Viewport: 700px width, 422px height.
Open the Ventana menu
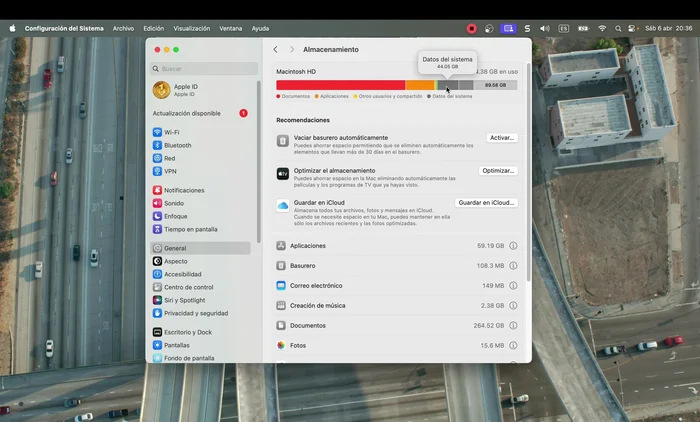coord(230,29)
